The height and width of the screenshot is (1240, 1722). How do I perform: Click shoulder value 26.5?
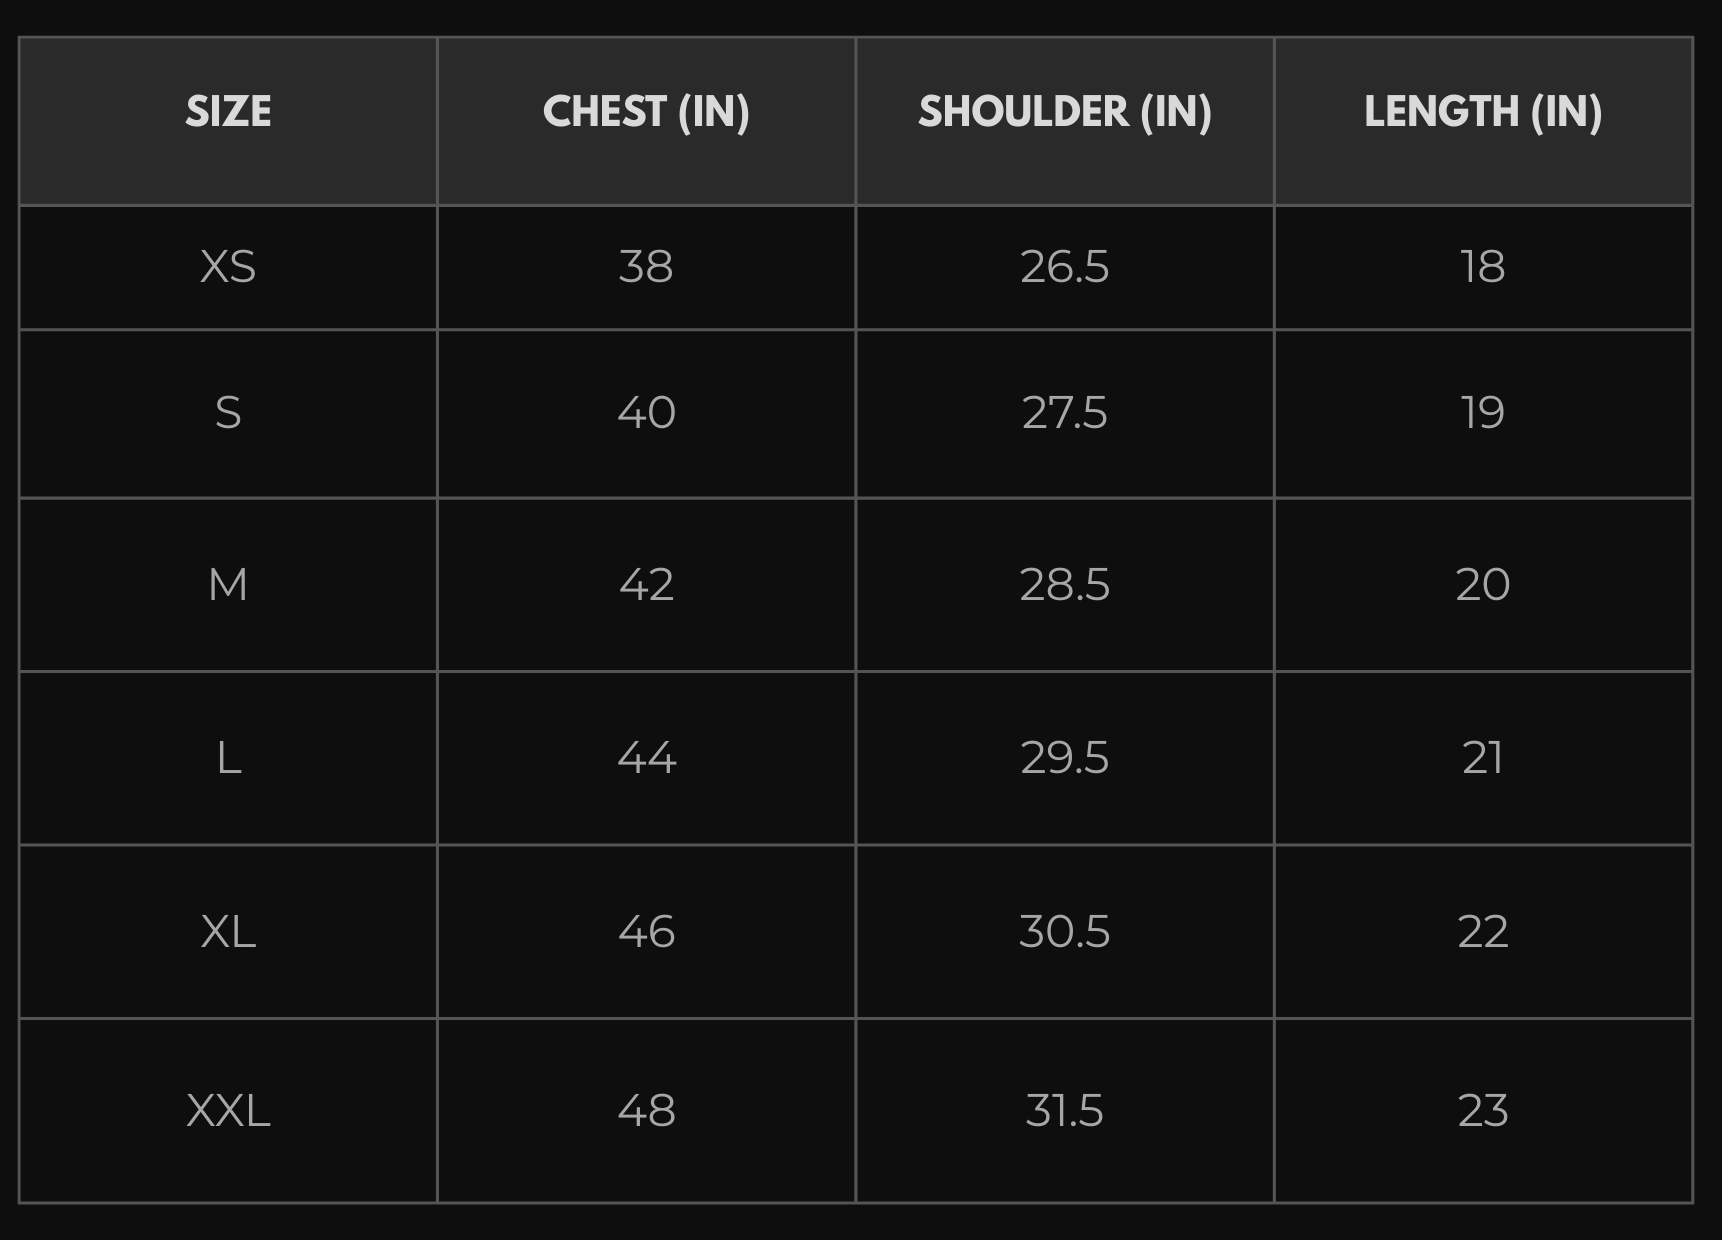[1065, 267]
